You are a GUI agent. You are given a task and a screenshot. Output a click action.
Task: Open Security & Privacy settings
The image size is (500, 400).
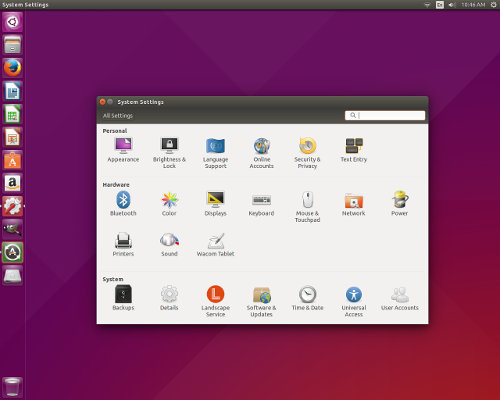(307, 153)
